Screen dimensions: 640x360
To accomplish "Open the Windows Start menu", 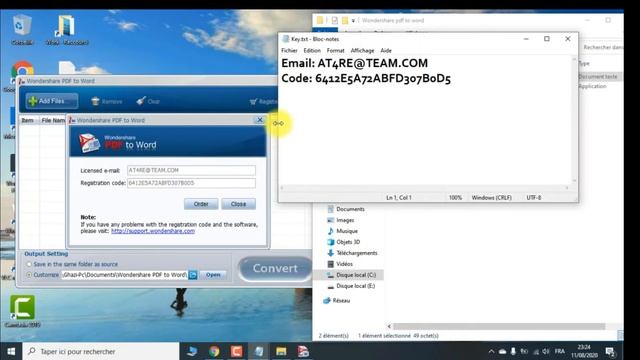I will (x=11, y=351).
